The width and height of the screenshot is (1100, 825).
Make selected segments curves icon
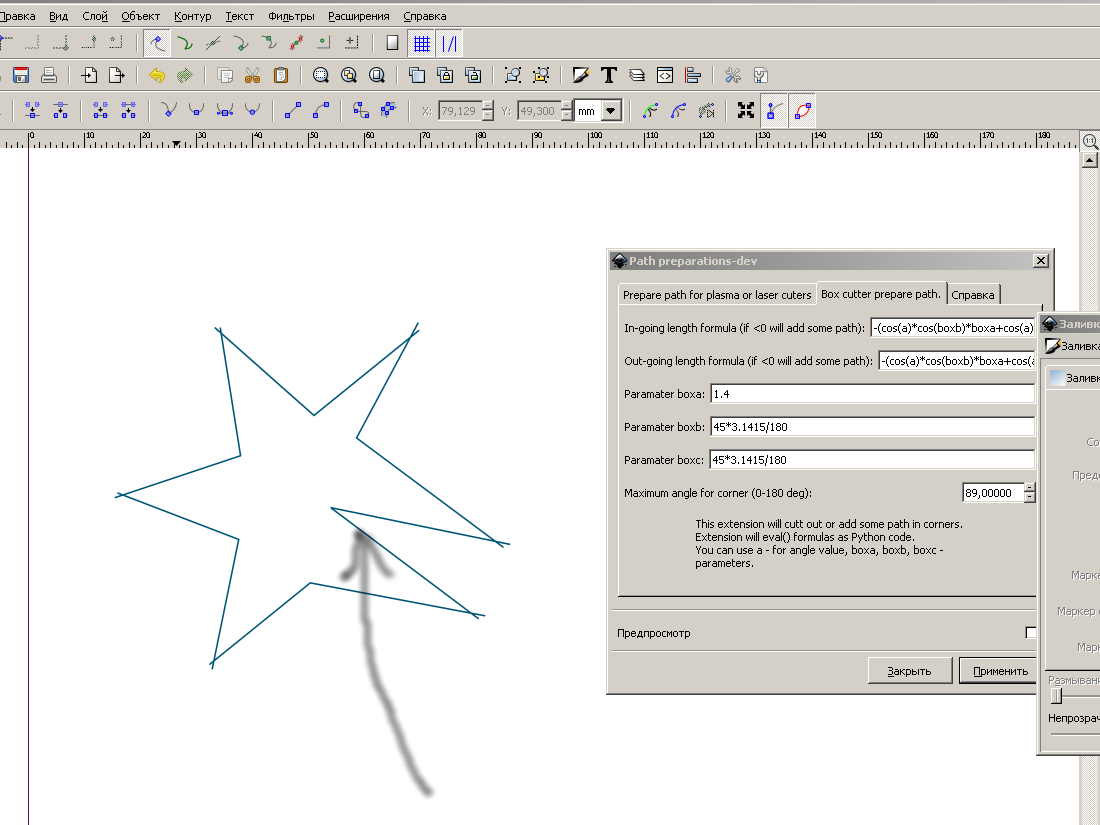click(321, 110)
